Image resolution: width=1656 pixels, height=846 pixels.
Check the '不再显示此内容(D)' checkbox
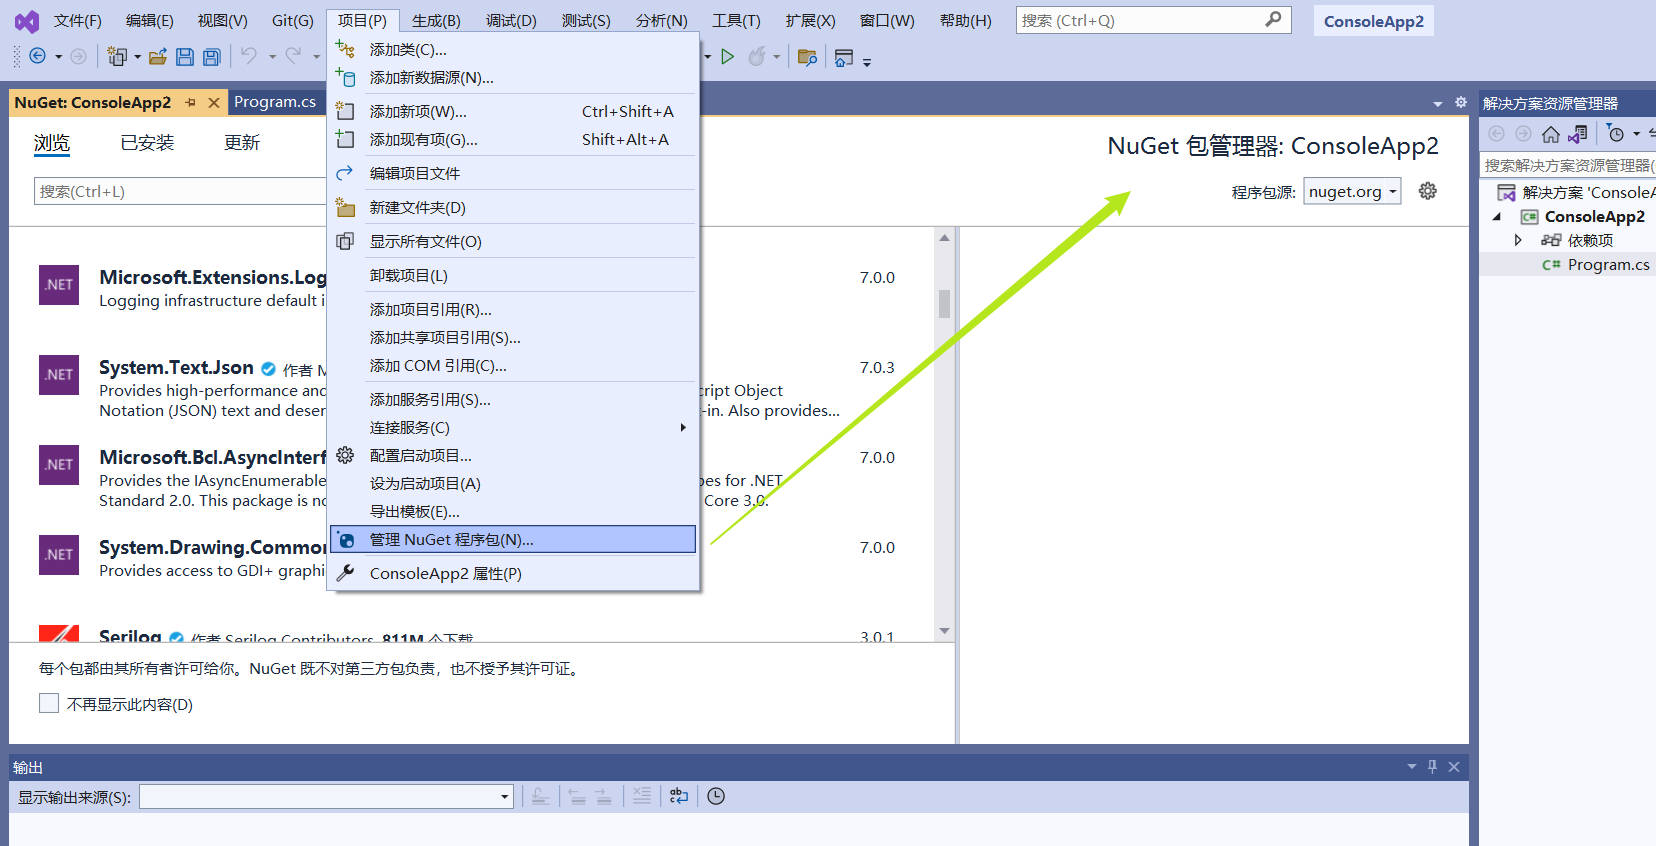(49, 703)
